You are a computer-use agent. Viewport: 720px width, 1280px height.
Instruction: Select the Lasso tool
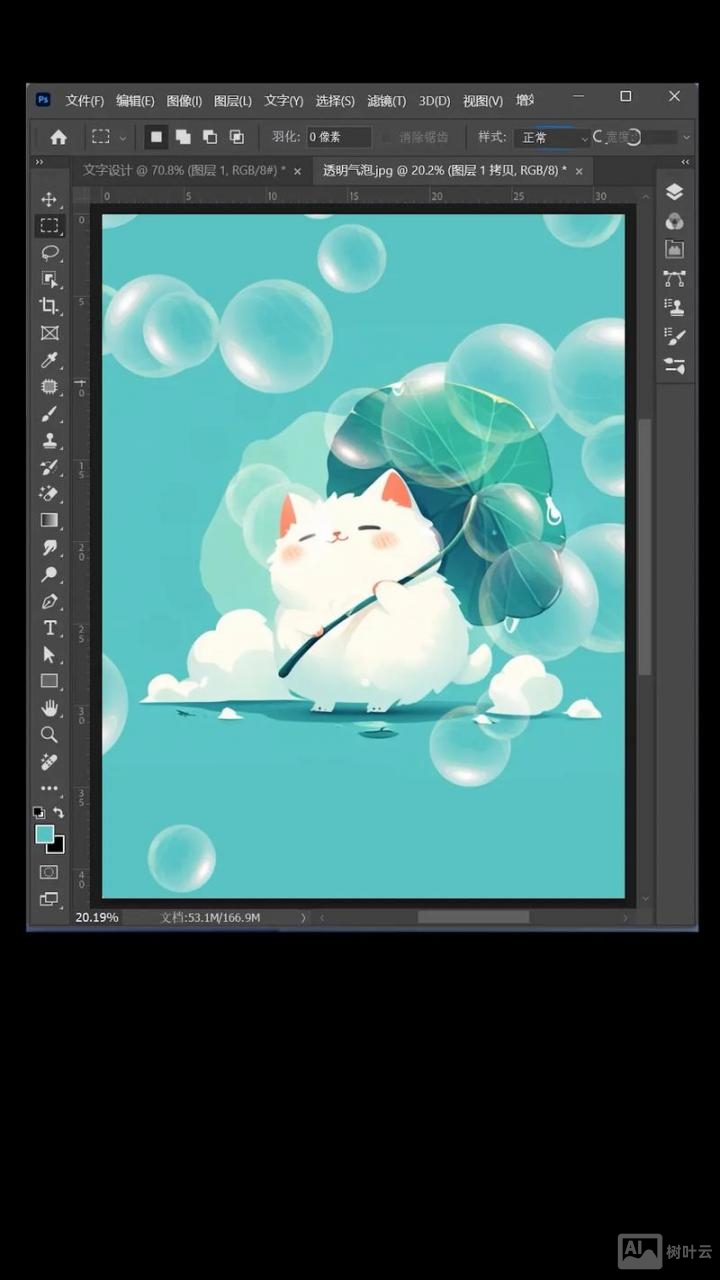coord(49,252)
